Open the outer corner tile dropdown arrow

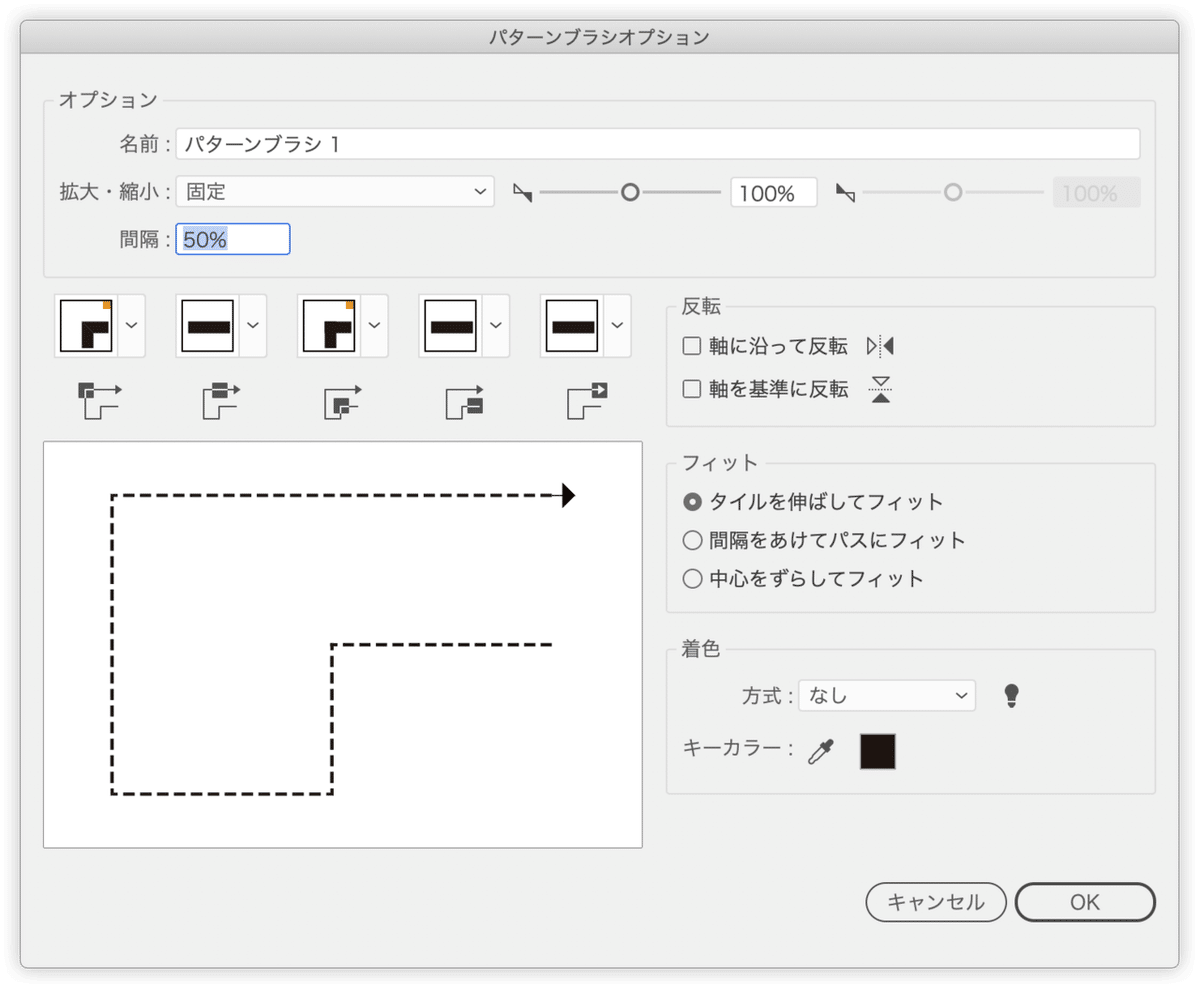click(x=132, y=326)
